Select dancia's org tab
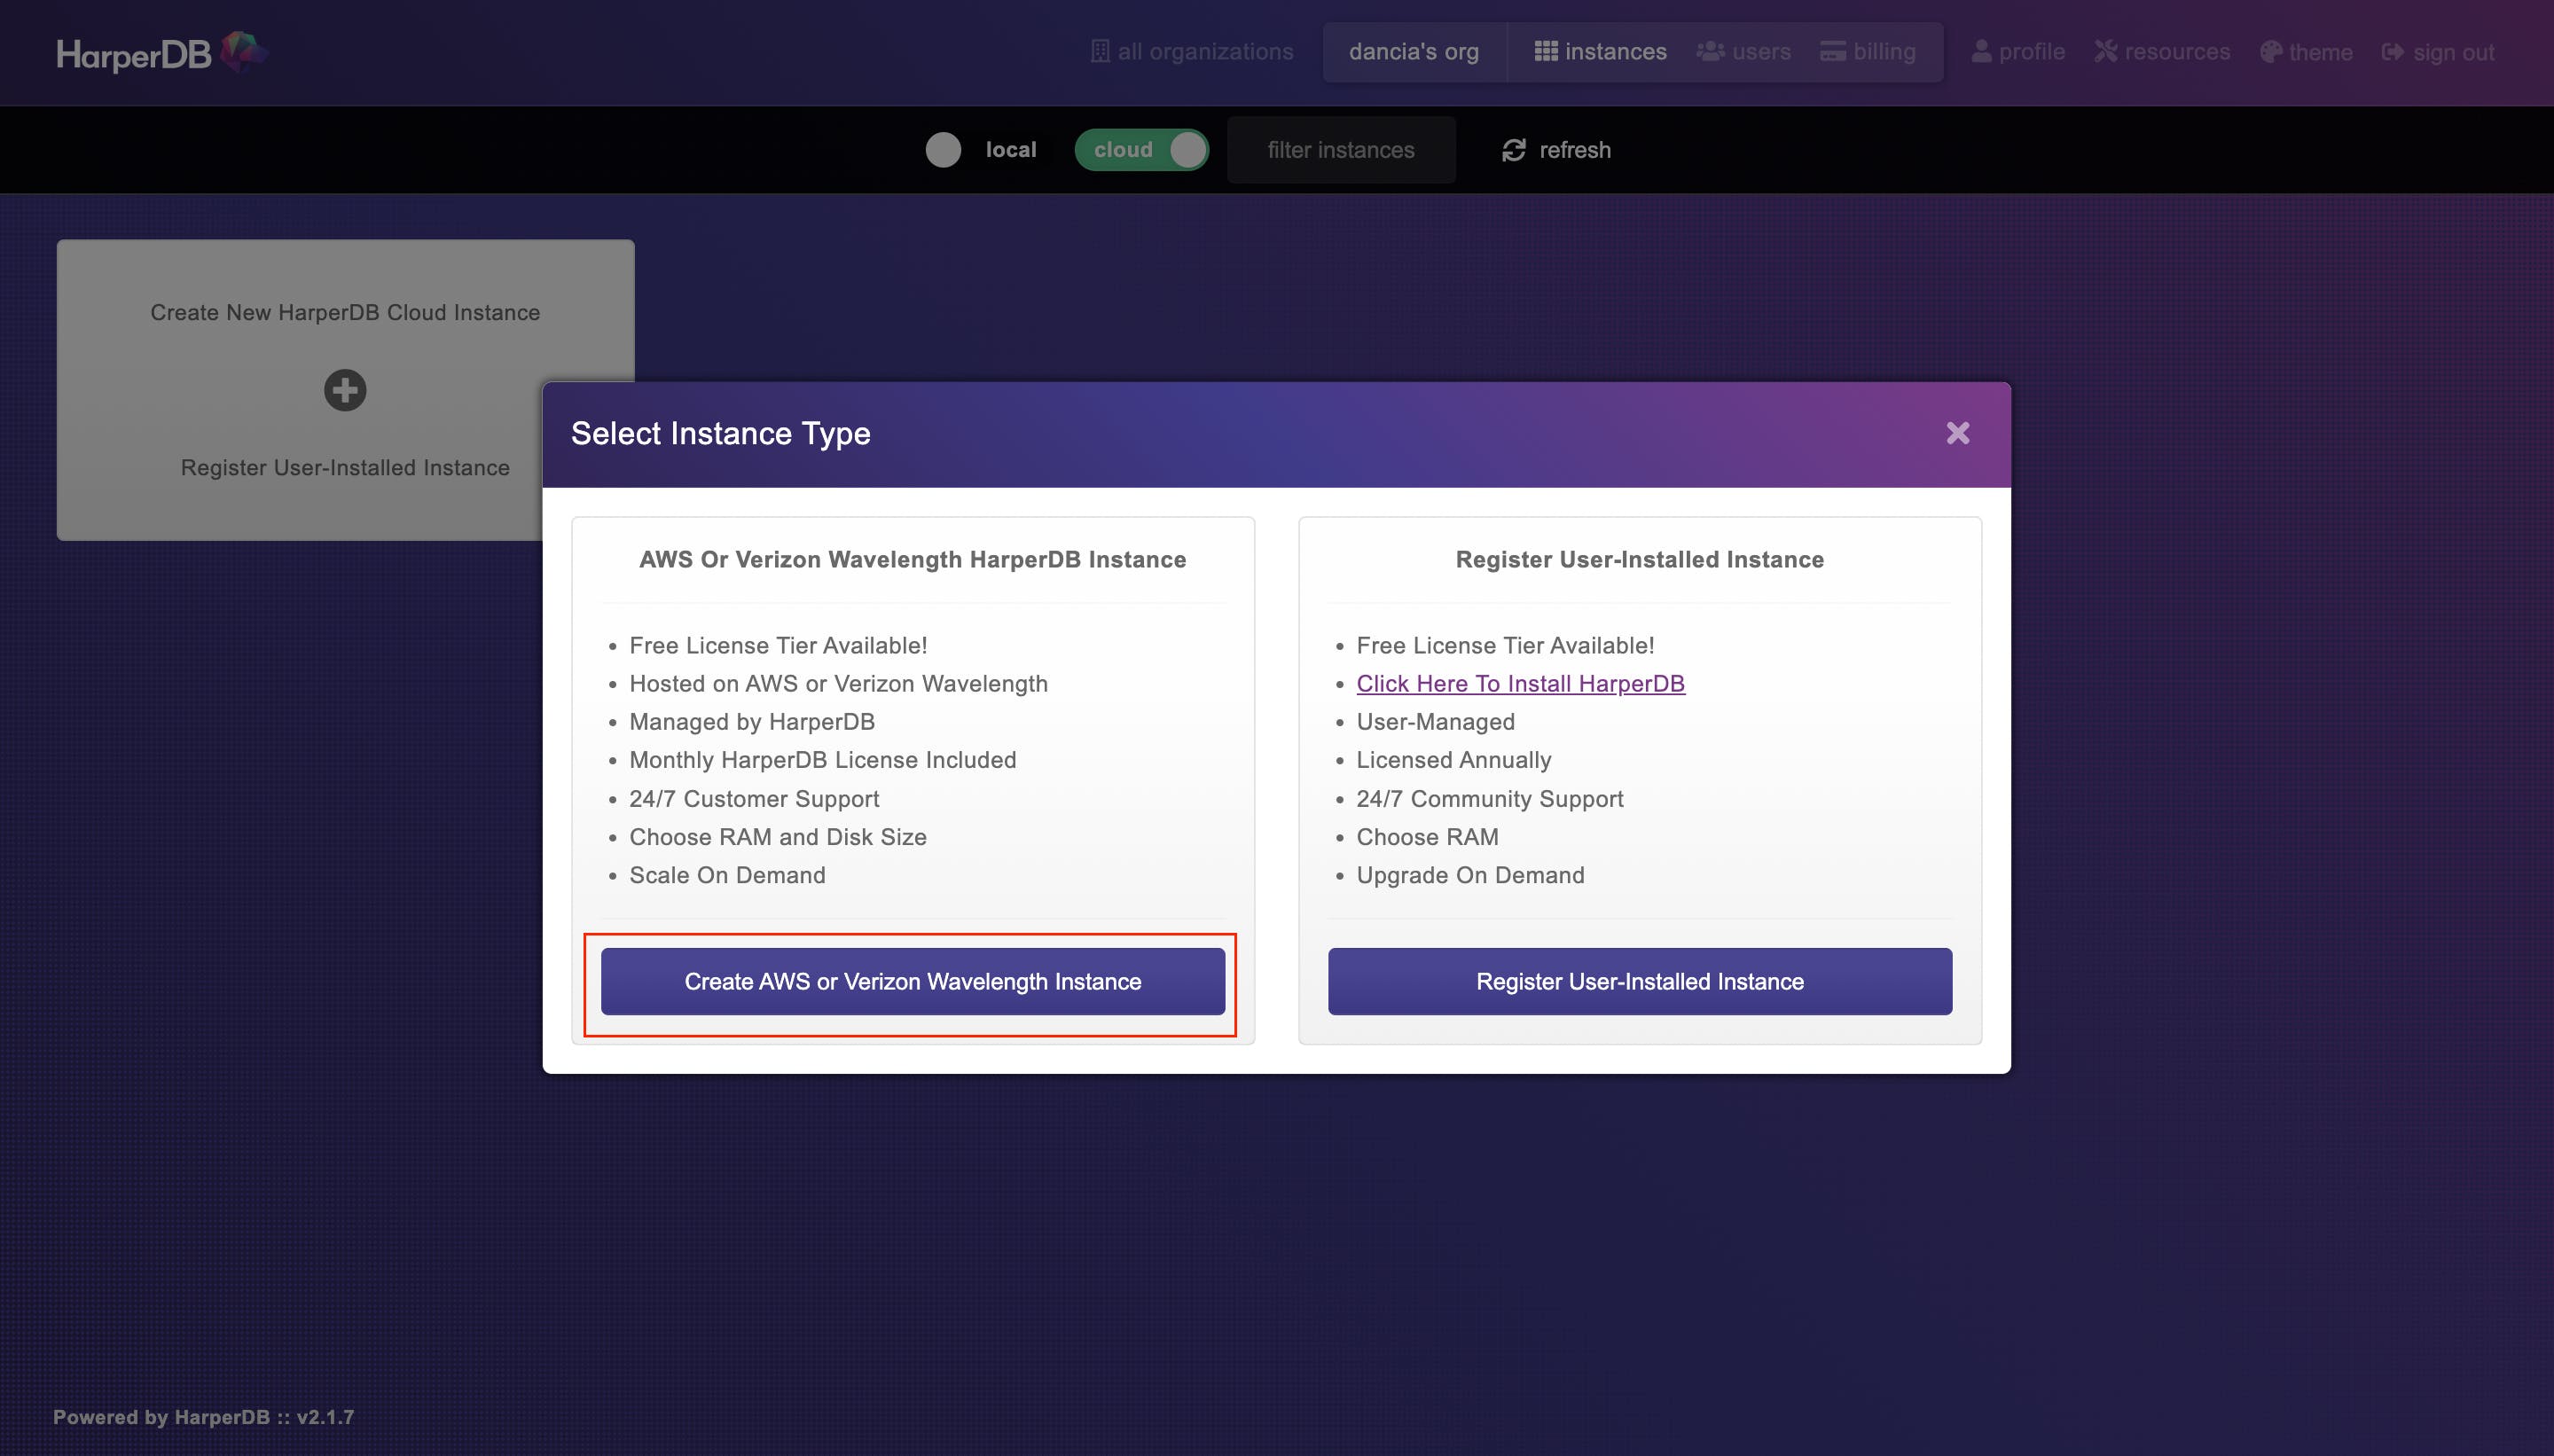2554x1456 pixels. (1413, 52)
